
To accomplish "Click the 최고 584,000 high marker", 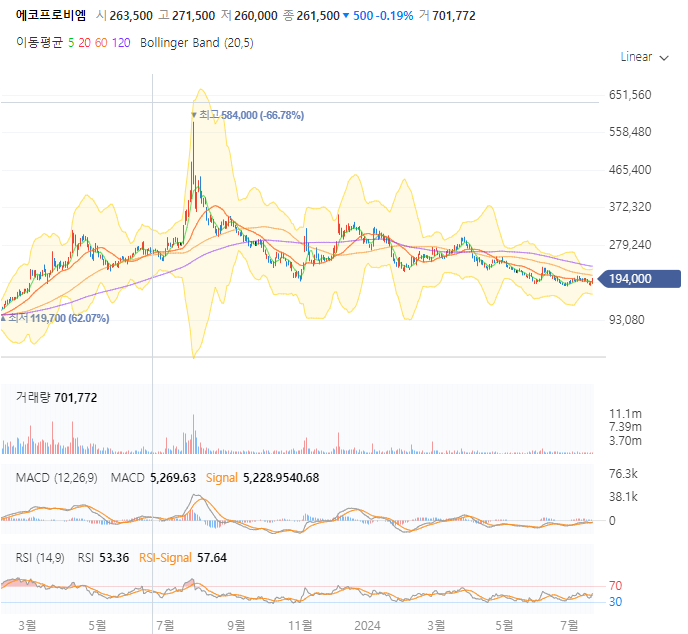I will click(x=248, y=115).
